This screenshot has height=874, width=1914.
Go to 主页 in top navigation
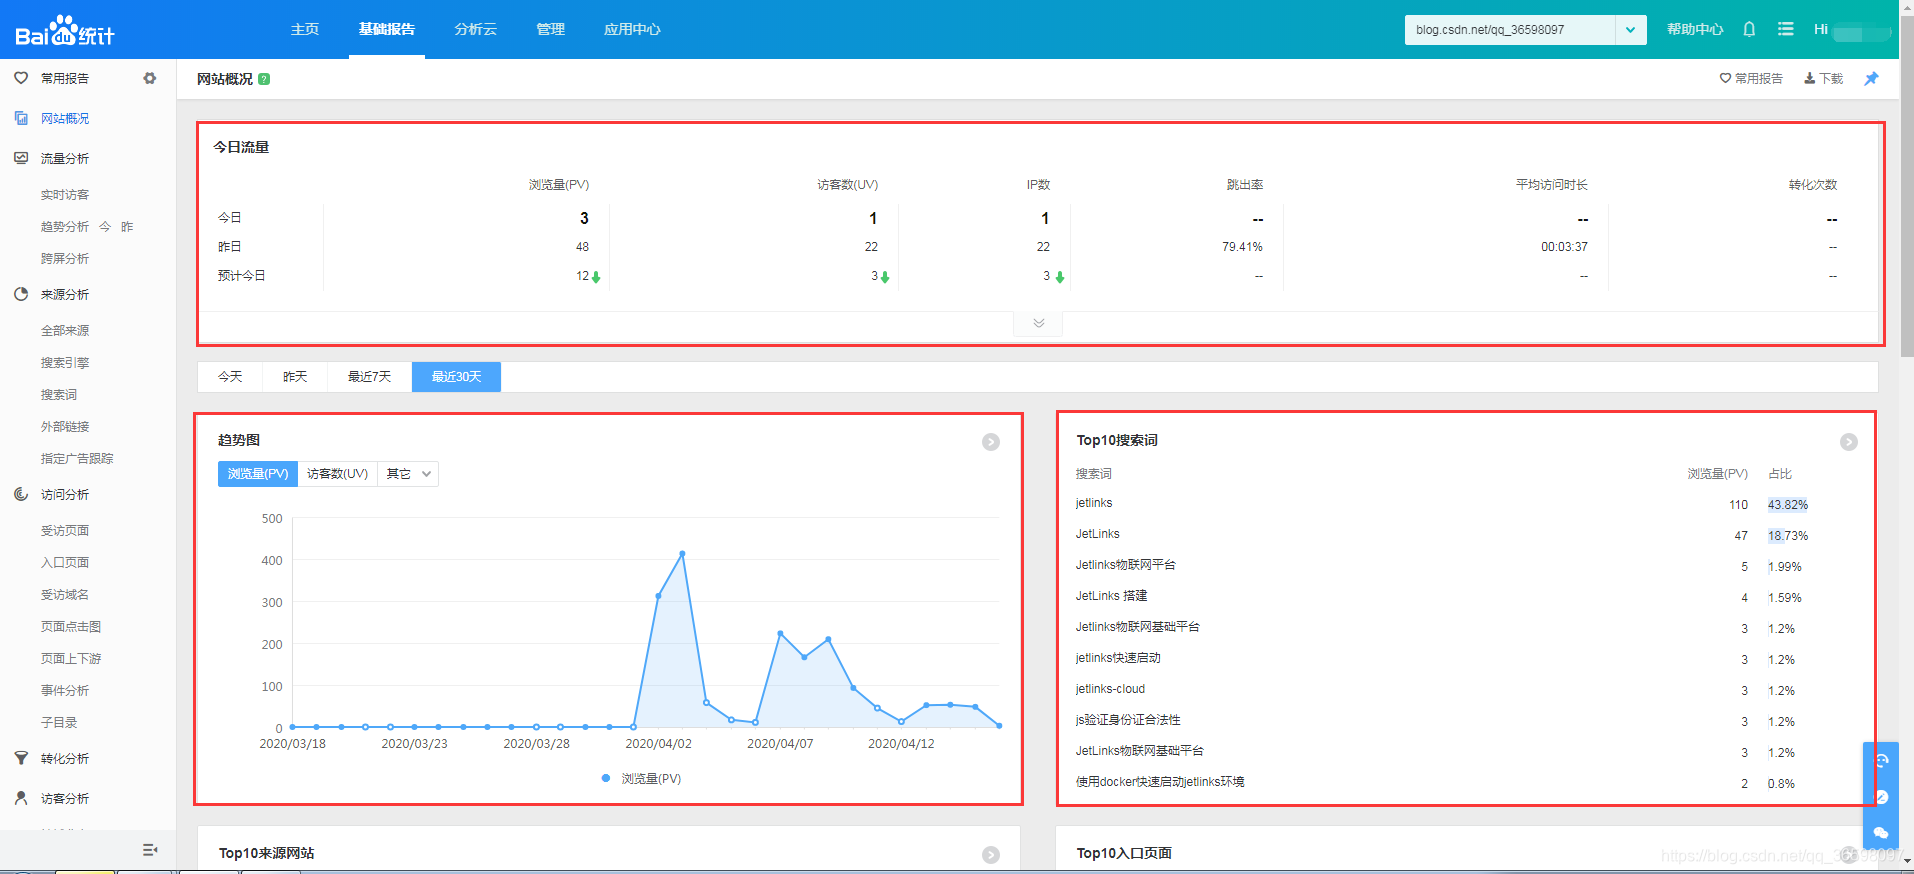[x=305, y=29]
